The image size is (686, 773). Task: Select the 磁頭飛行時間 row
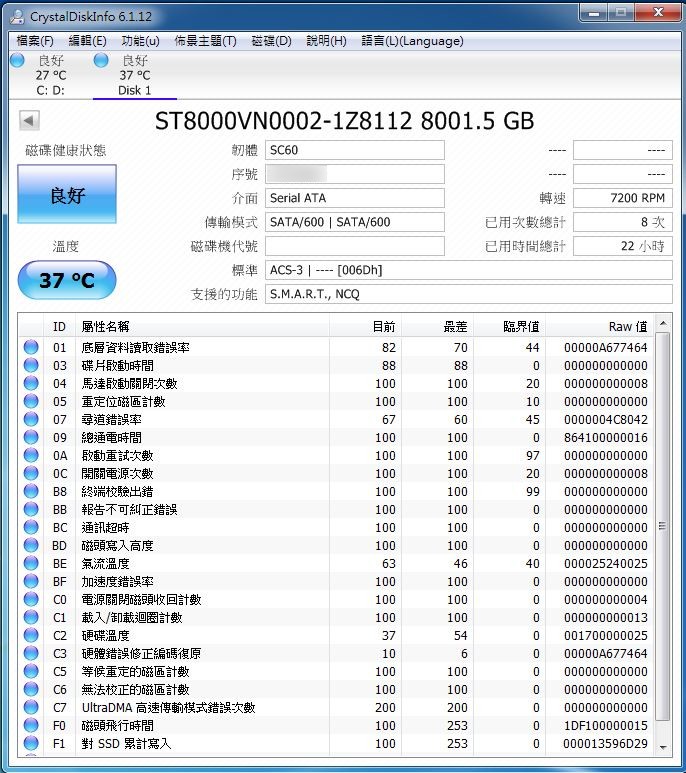pyautogui.click(x=337, y=725)
